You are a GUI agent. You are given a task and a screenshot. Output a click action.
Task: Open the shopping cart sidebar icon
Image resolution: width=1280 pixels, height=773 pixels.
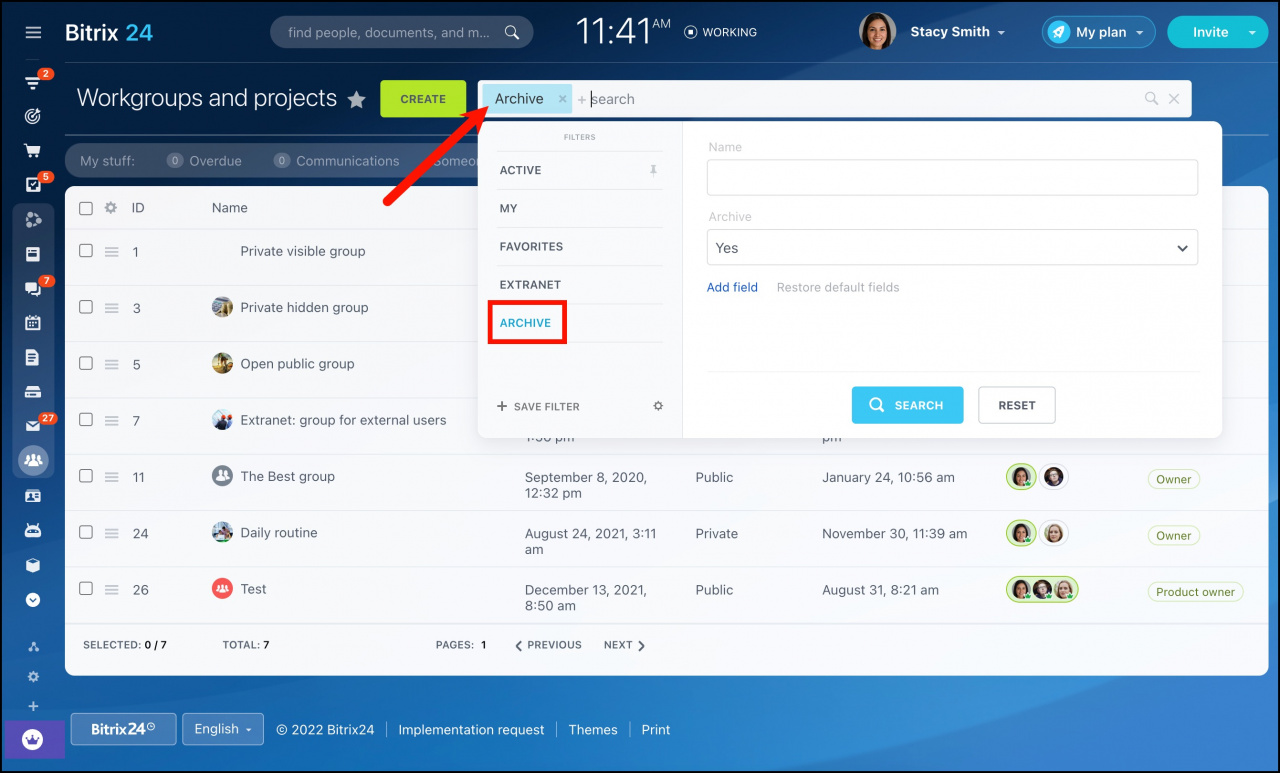pos(33,151)
